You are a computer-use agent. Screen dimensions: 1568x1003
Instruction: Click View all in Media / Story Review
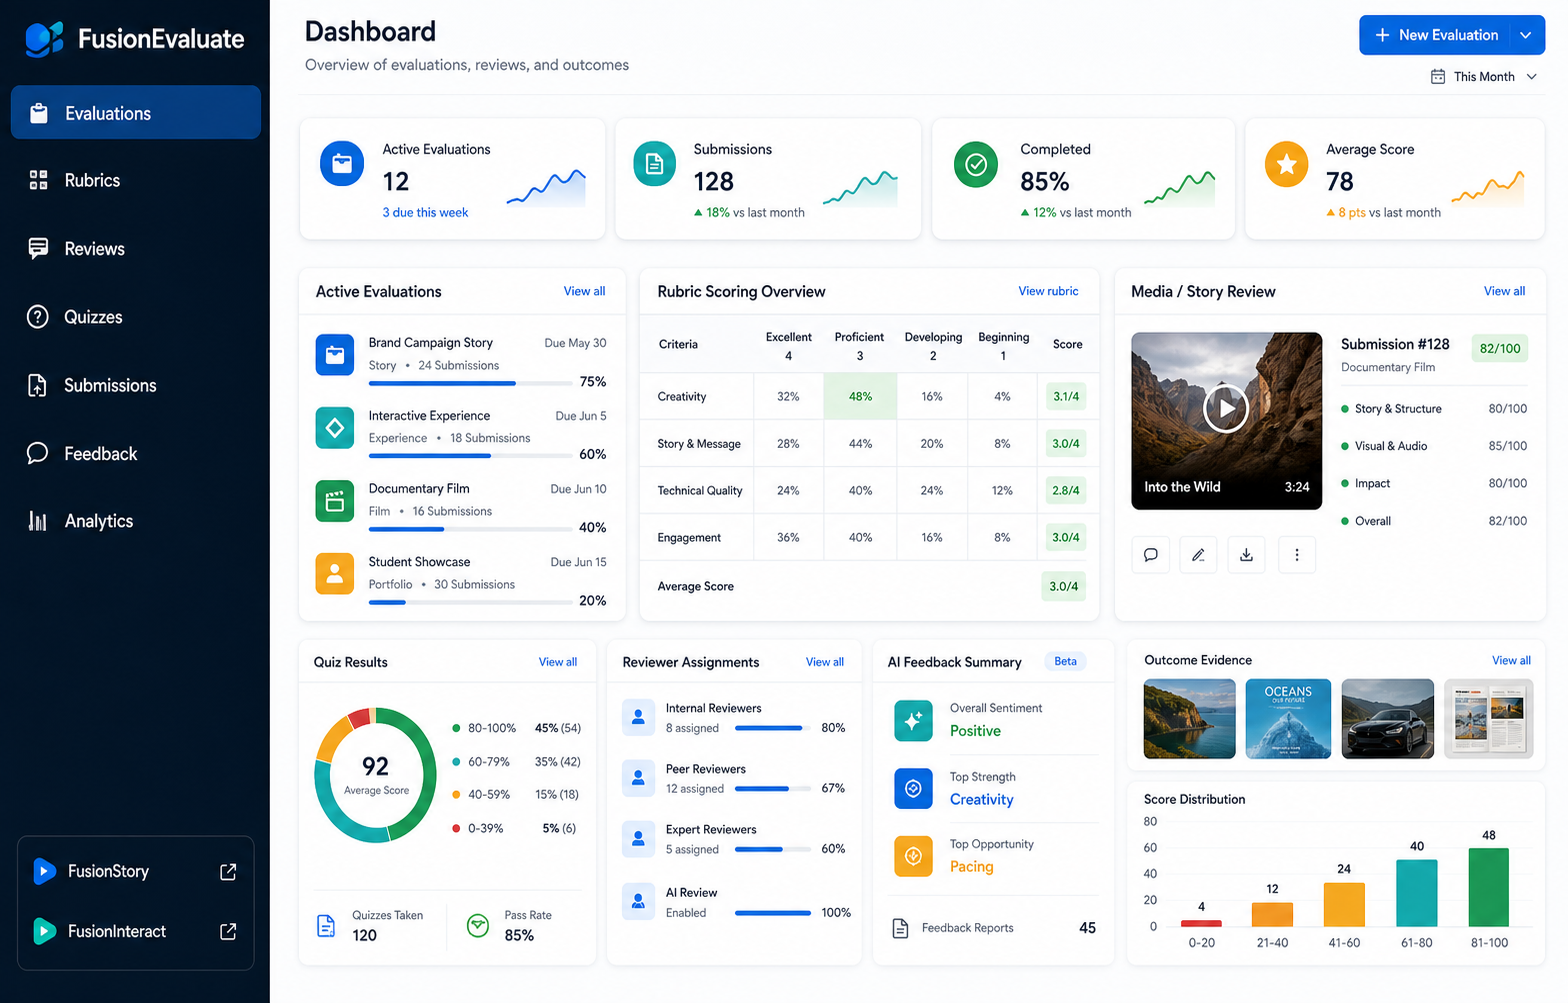pyautogui.click(x=1504, y=291)
